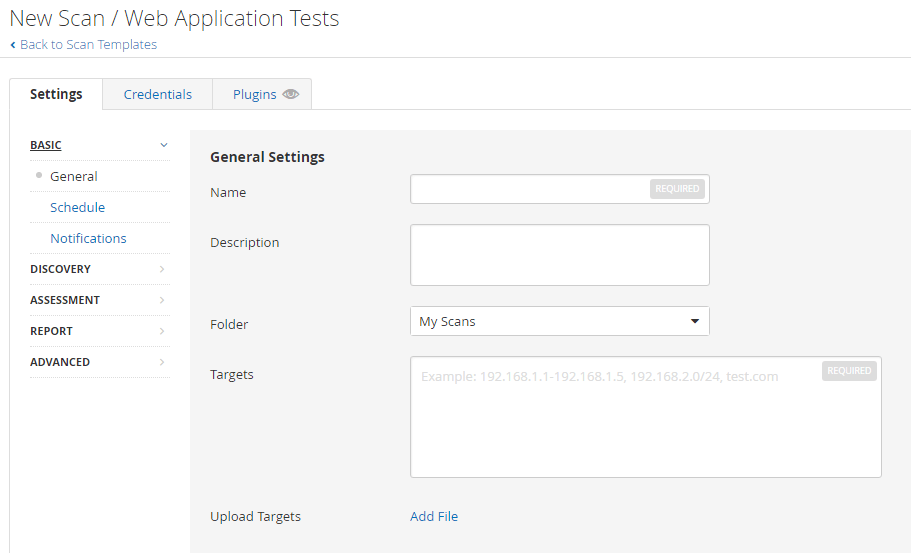Click inside the Targets text box
This screenshot has height=553, width=911.
[x=645, y=425]
